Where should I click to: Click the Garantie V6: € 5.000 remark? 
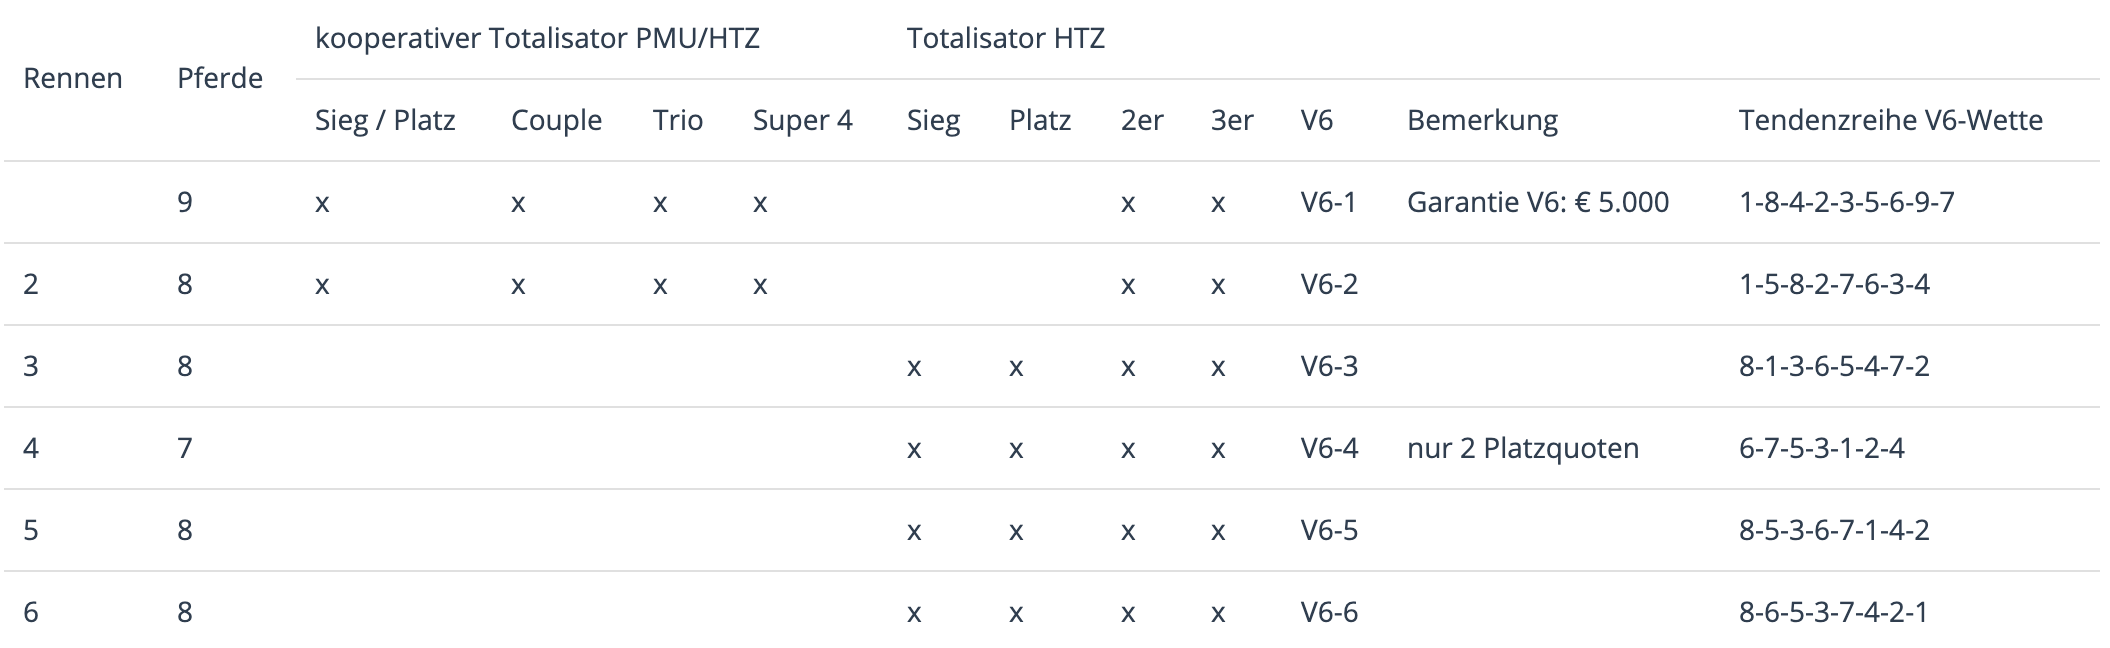click(x=1538, y=202)
